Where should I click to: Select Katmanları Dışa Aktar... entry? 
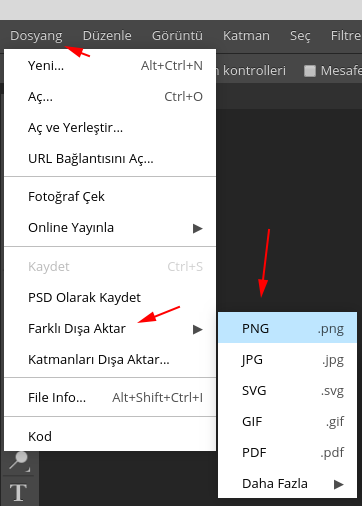point(110,360)
